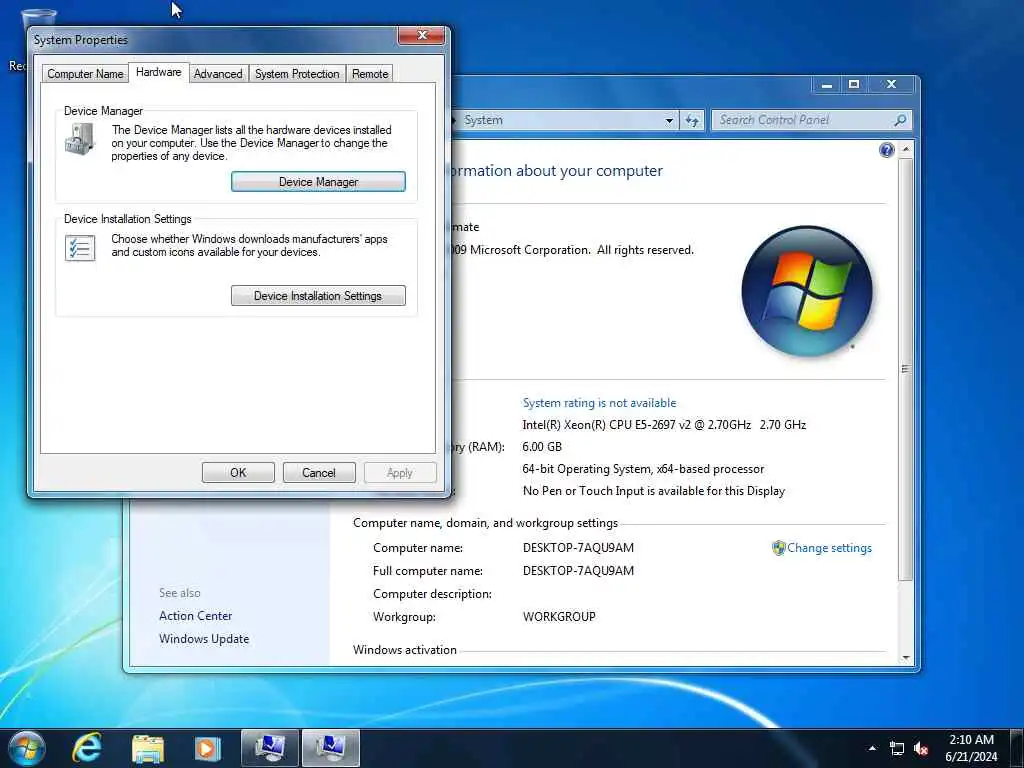Open the clock showing 2:10 AM
The height and width of the screenshot is (768, 1024).
[x=971, y=748]
